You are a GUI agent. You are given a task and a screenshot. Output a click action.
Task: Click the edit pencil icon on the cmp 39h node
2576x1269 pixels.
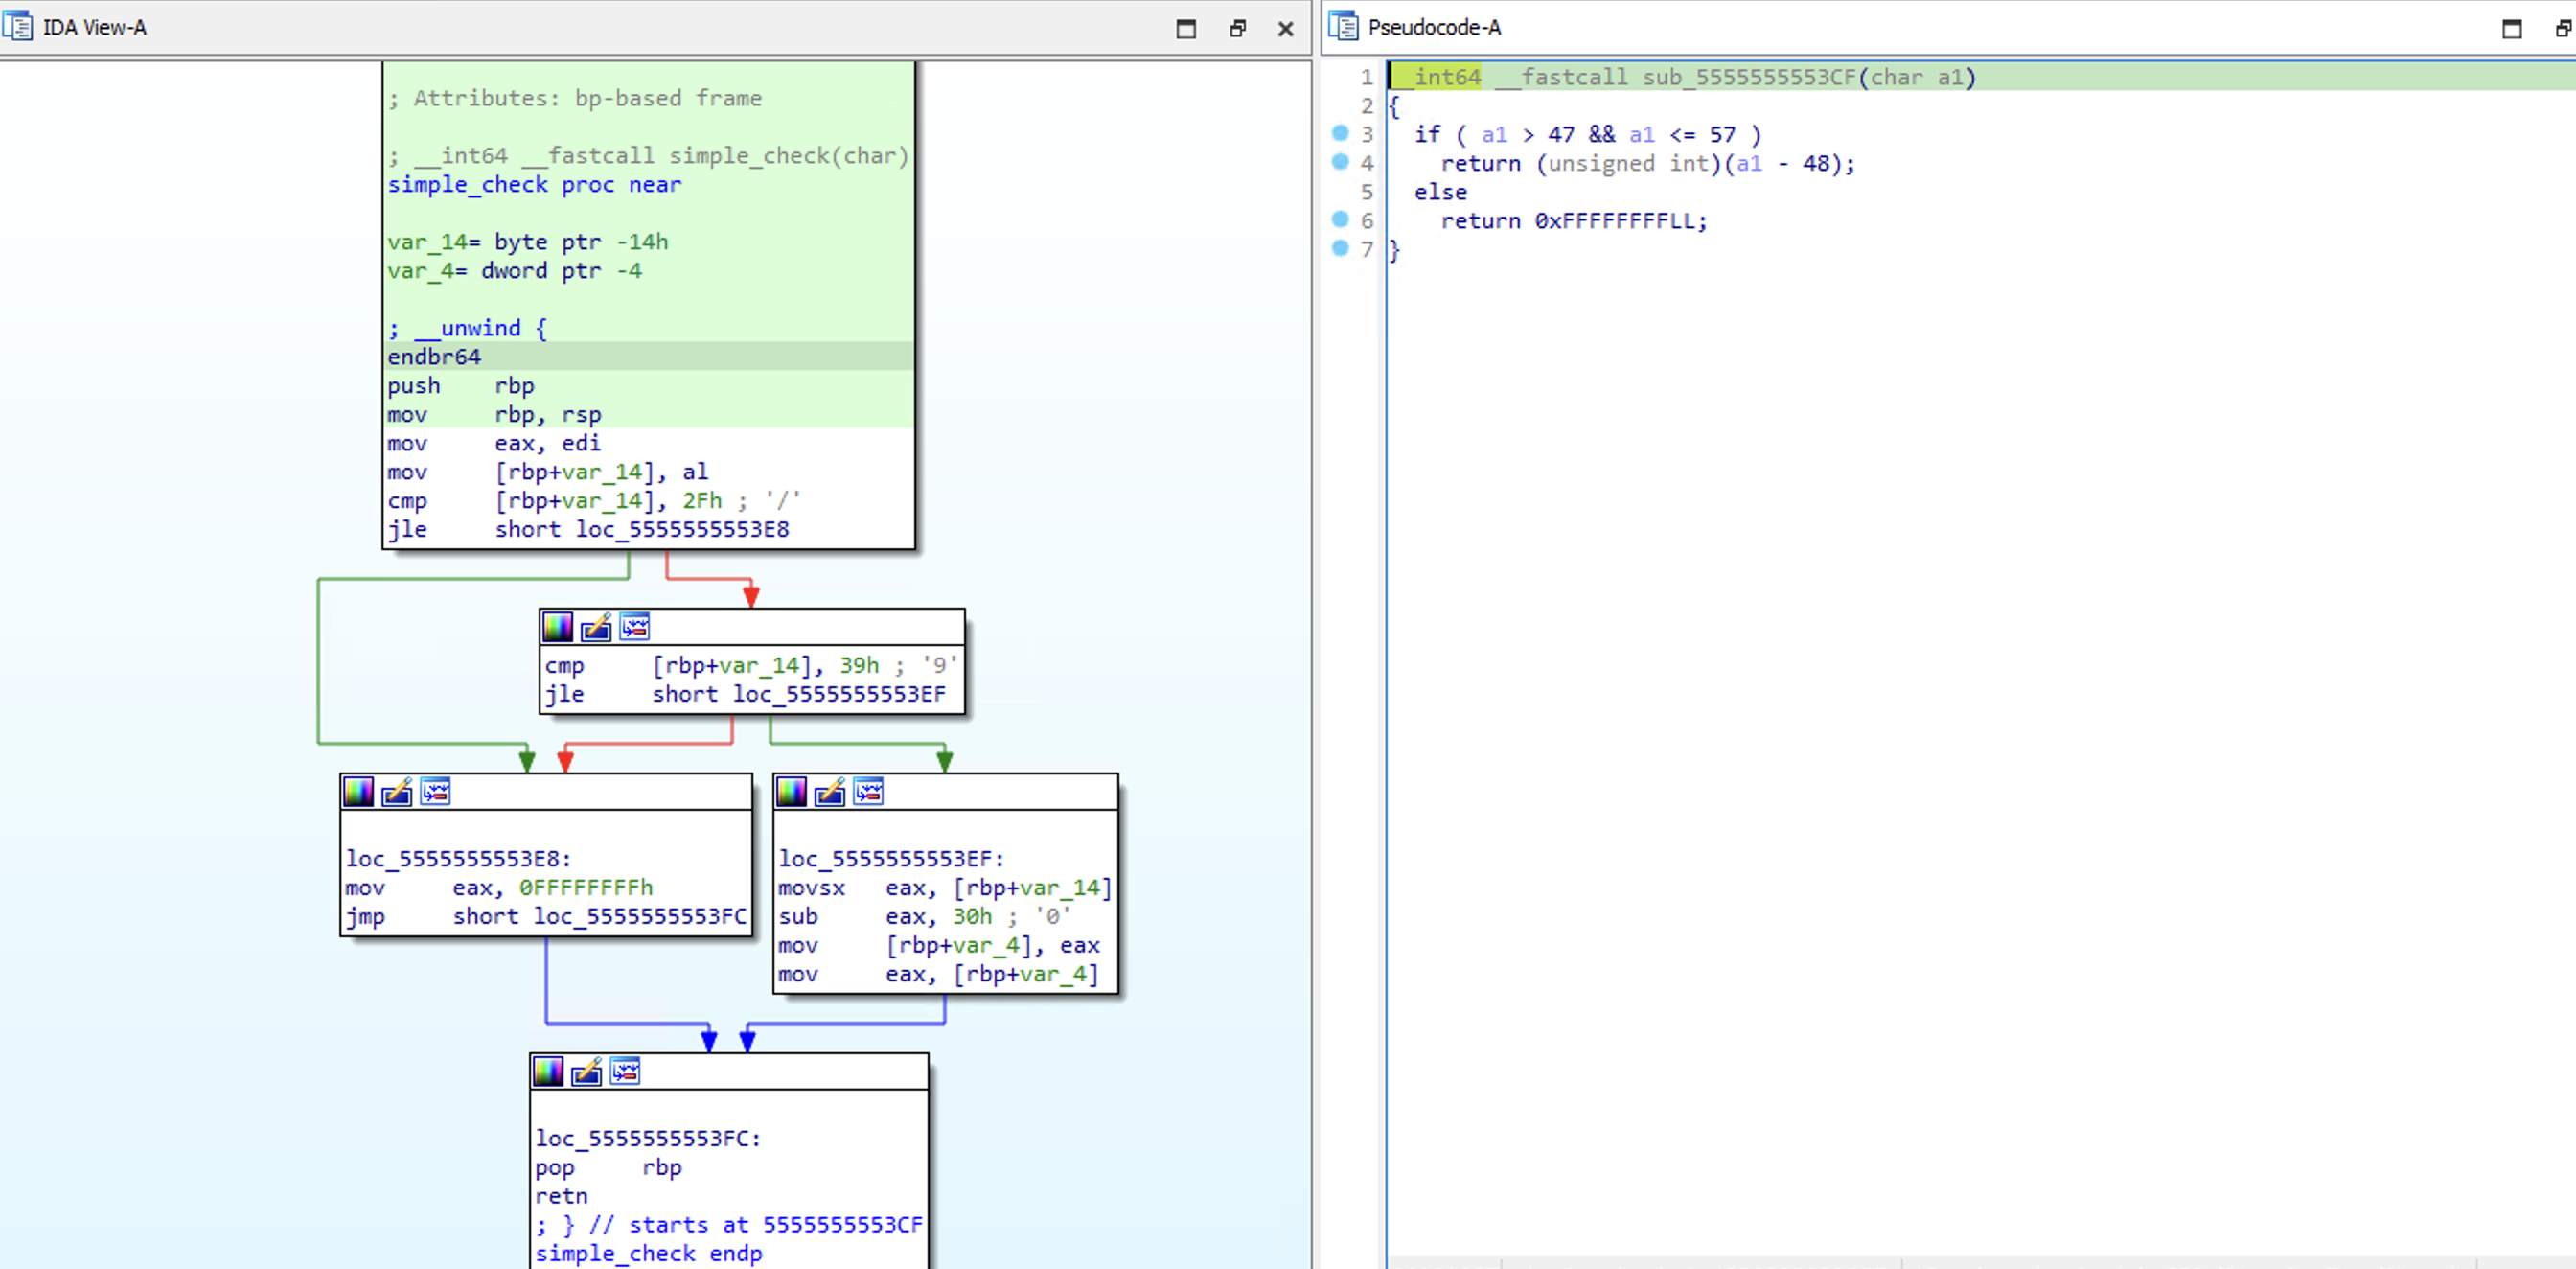click(596, 627)
